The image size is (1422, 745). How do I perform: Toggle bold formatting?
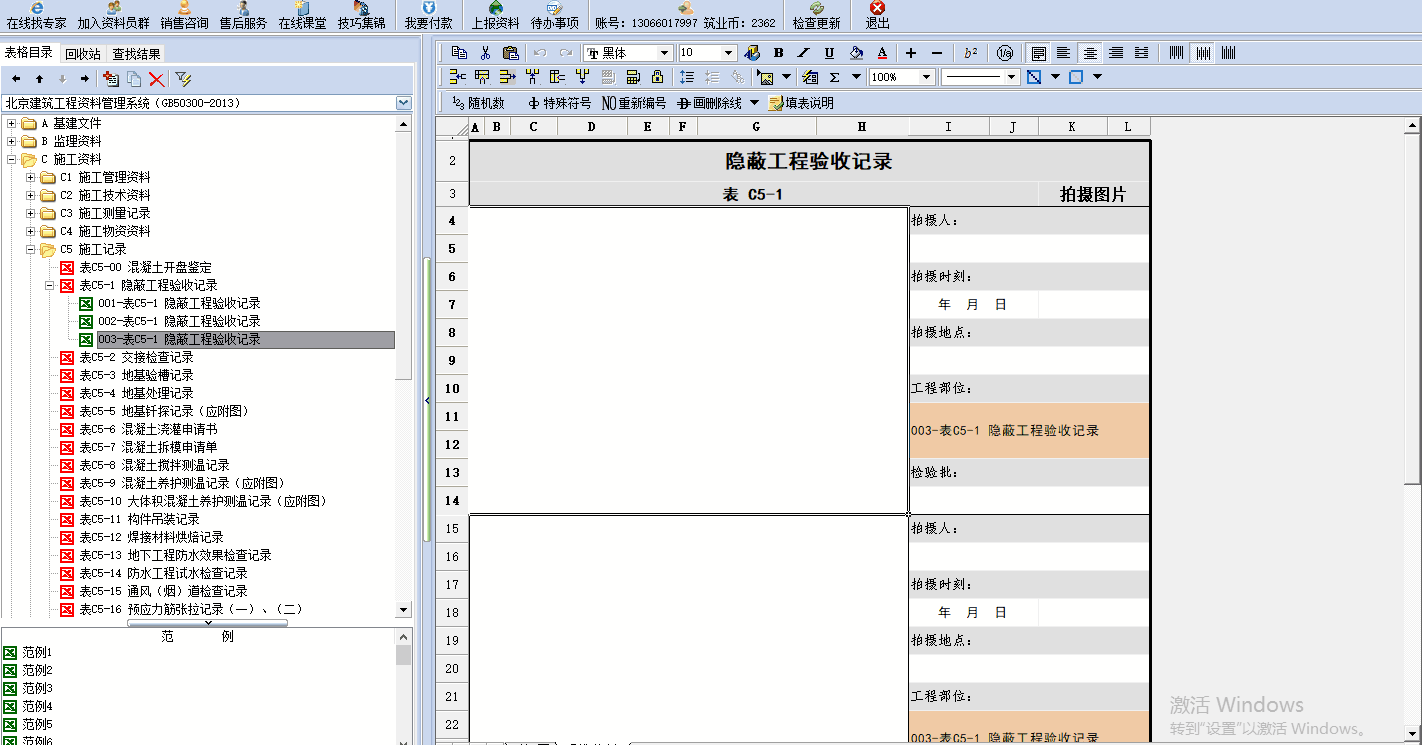777,53
